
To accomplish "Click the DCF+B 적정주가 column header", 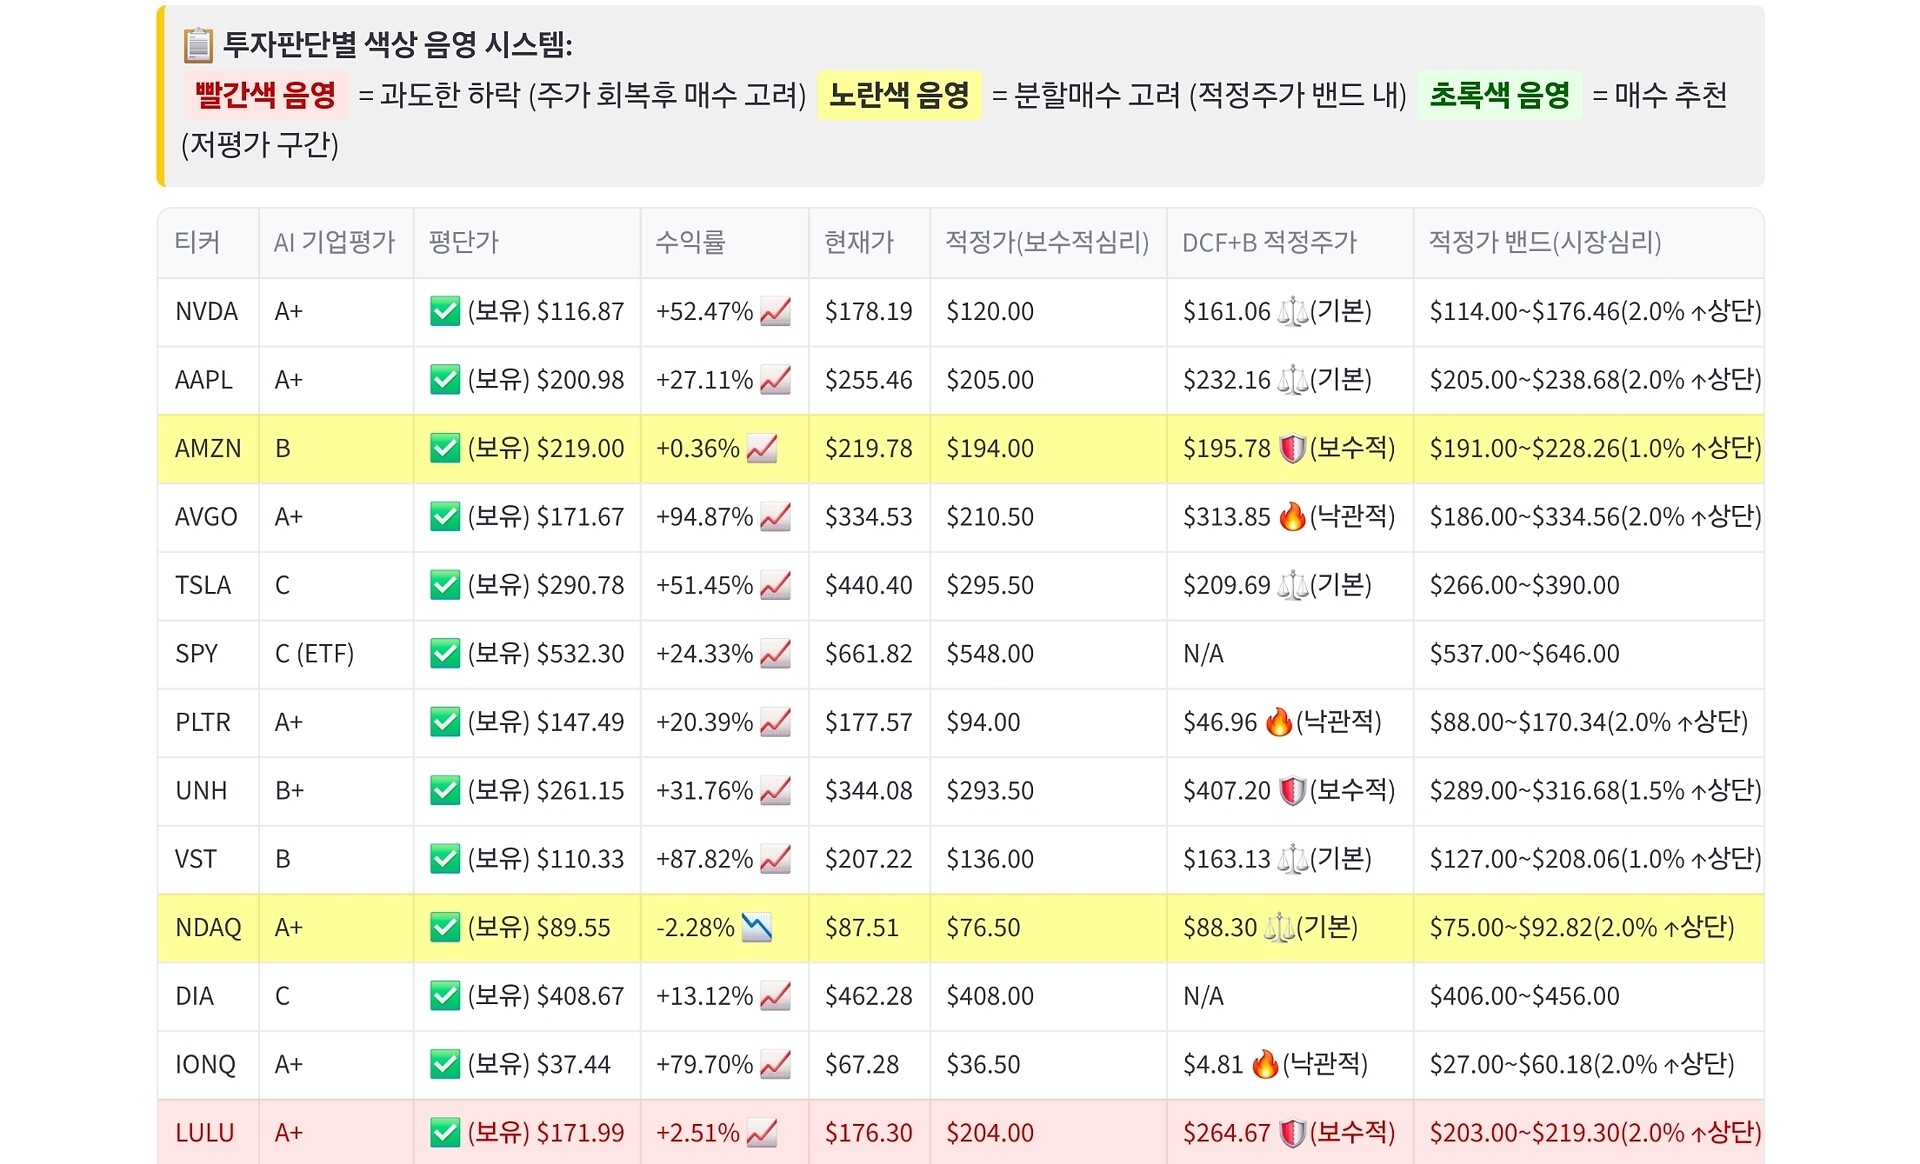I will 1269,242.
